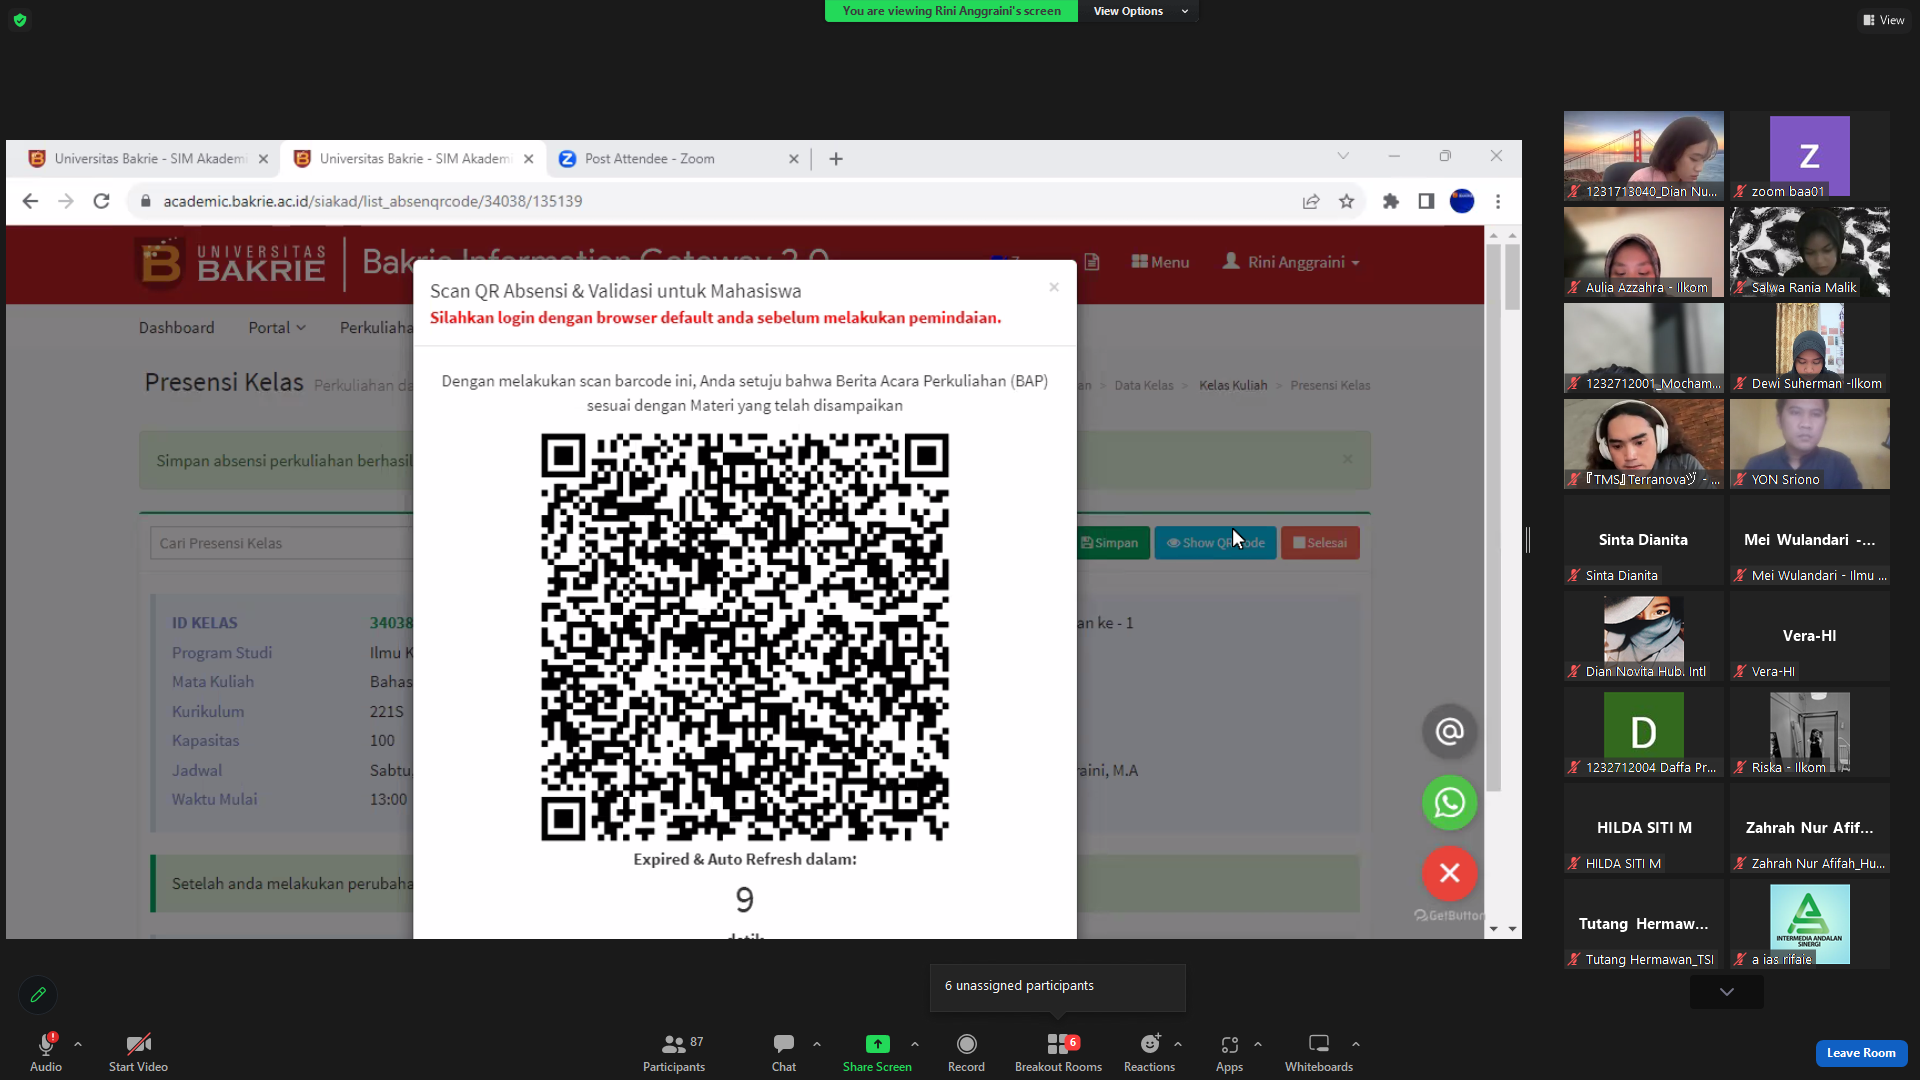This screenshot has width=1920, height=1080.
Task: Open the Menu item in Bakrie header
Action: point(1160,262)
